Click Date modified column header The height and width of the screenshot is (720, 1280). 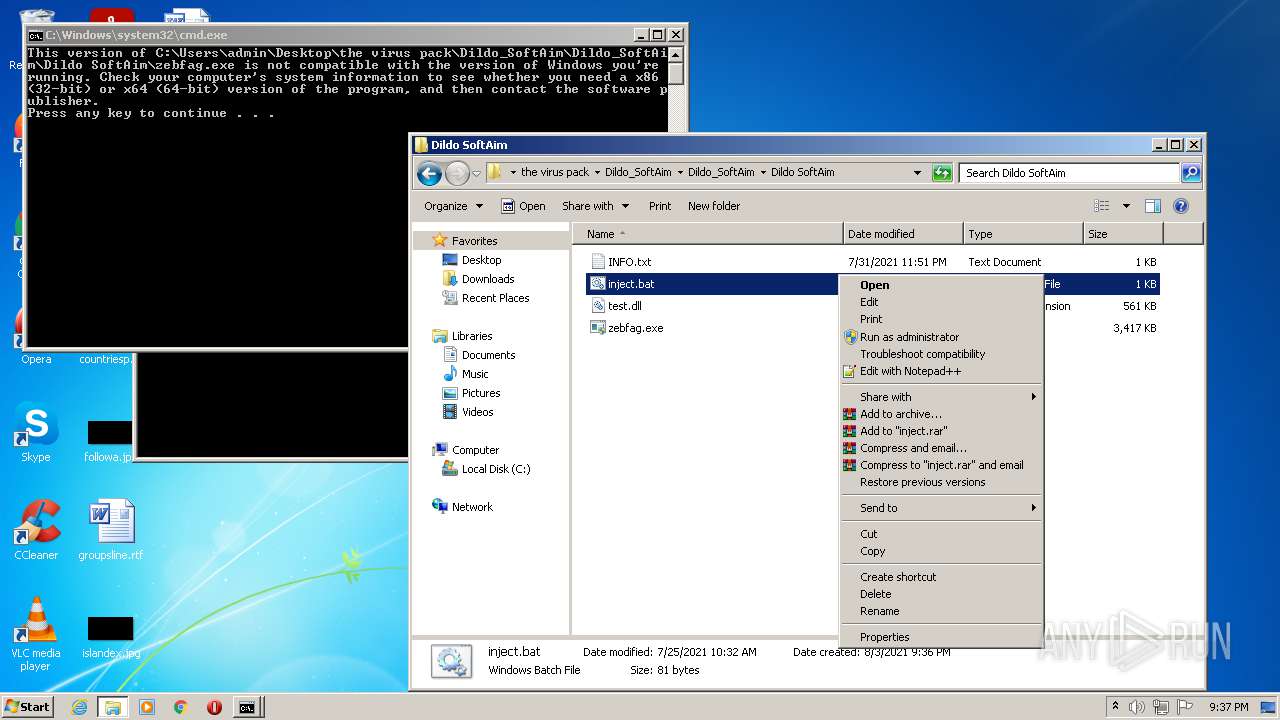tap(903, 234)
